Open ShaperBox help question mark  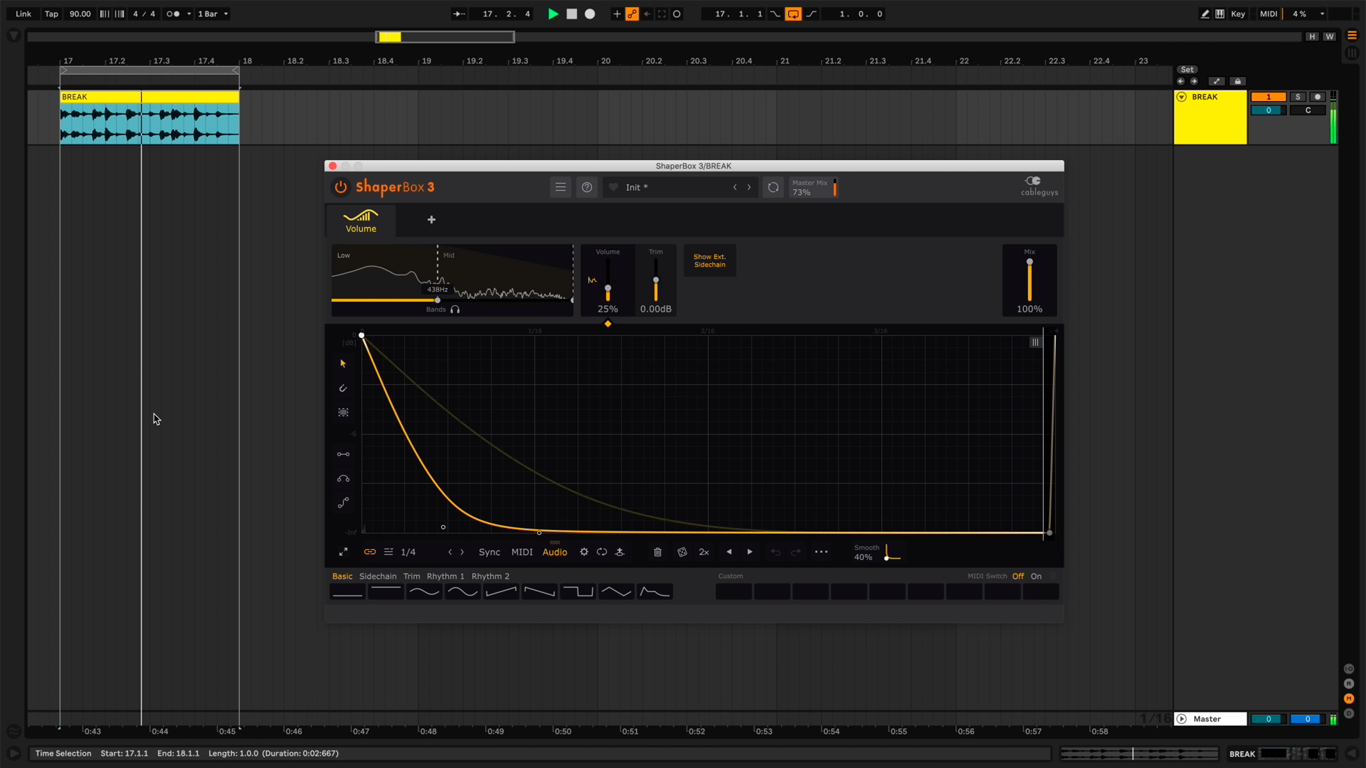pos(587,187)
